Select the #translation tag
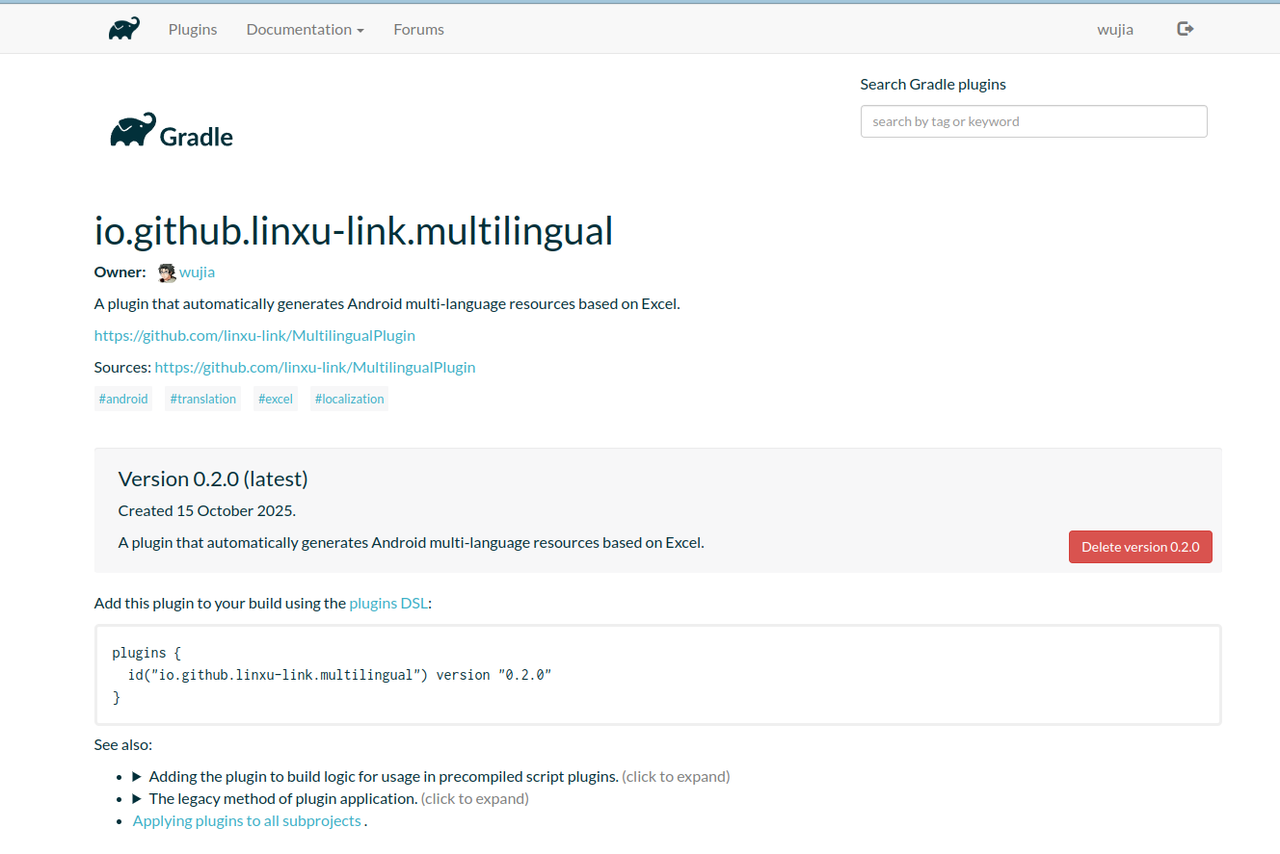The width and height of the screenshot is (1280, 854). (203, 399)
